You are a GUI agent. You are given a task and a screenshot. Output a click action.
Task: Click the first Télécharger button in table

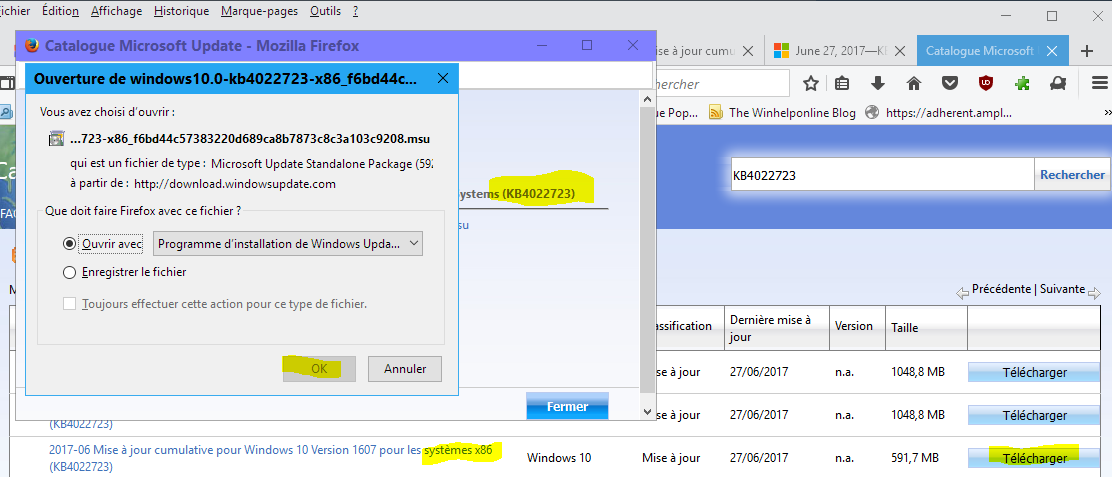1035,372
